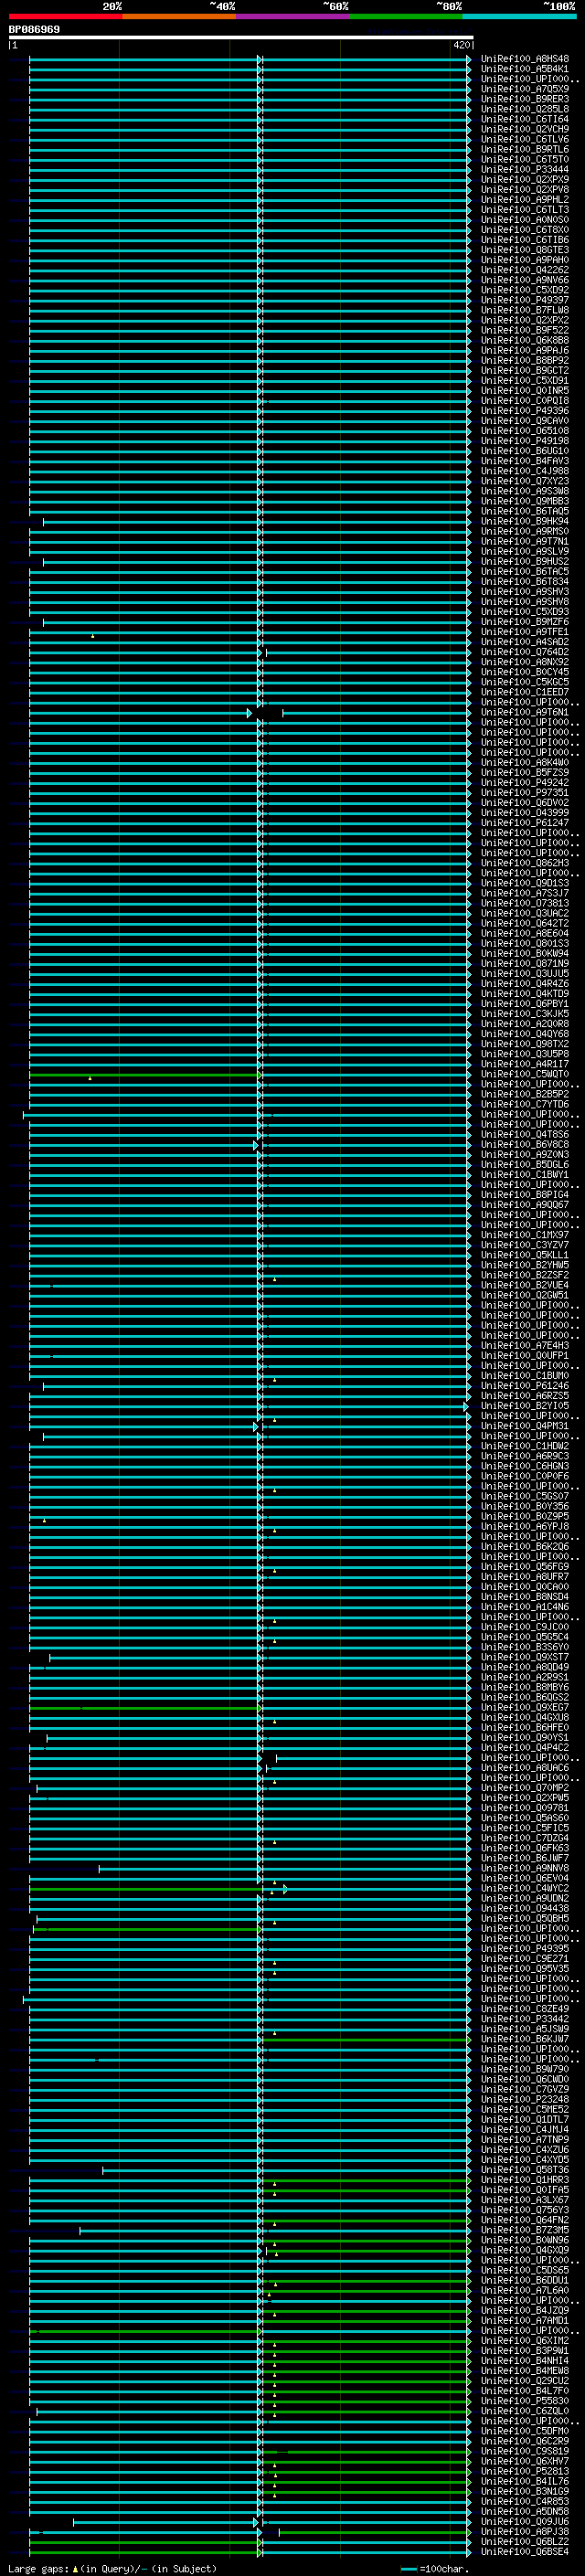Screen dimensions: 585x2576
Task: Select the UniRef100_B7FLW8 label
Action: 525,310
